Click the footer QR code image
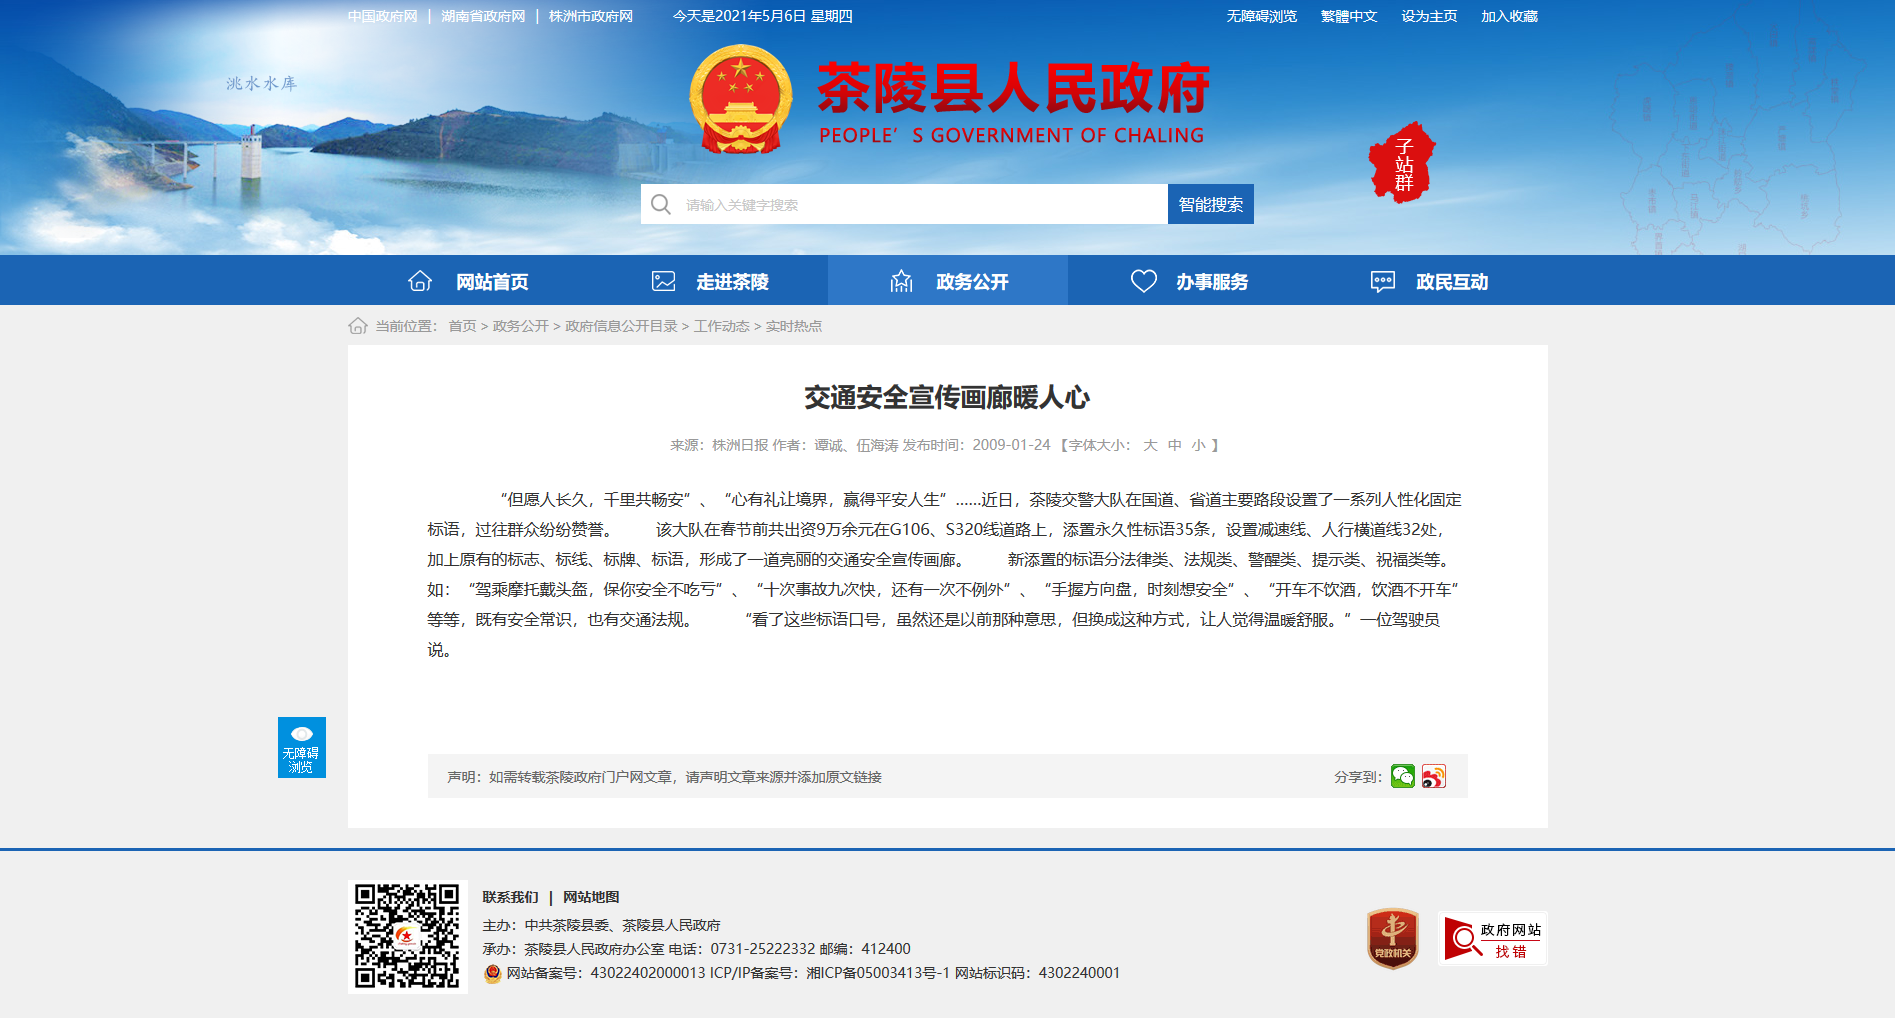Viewport: 1895px width, 1018px height. coord(407,936)
